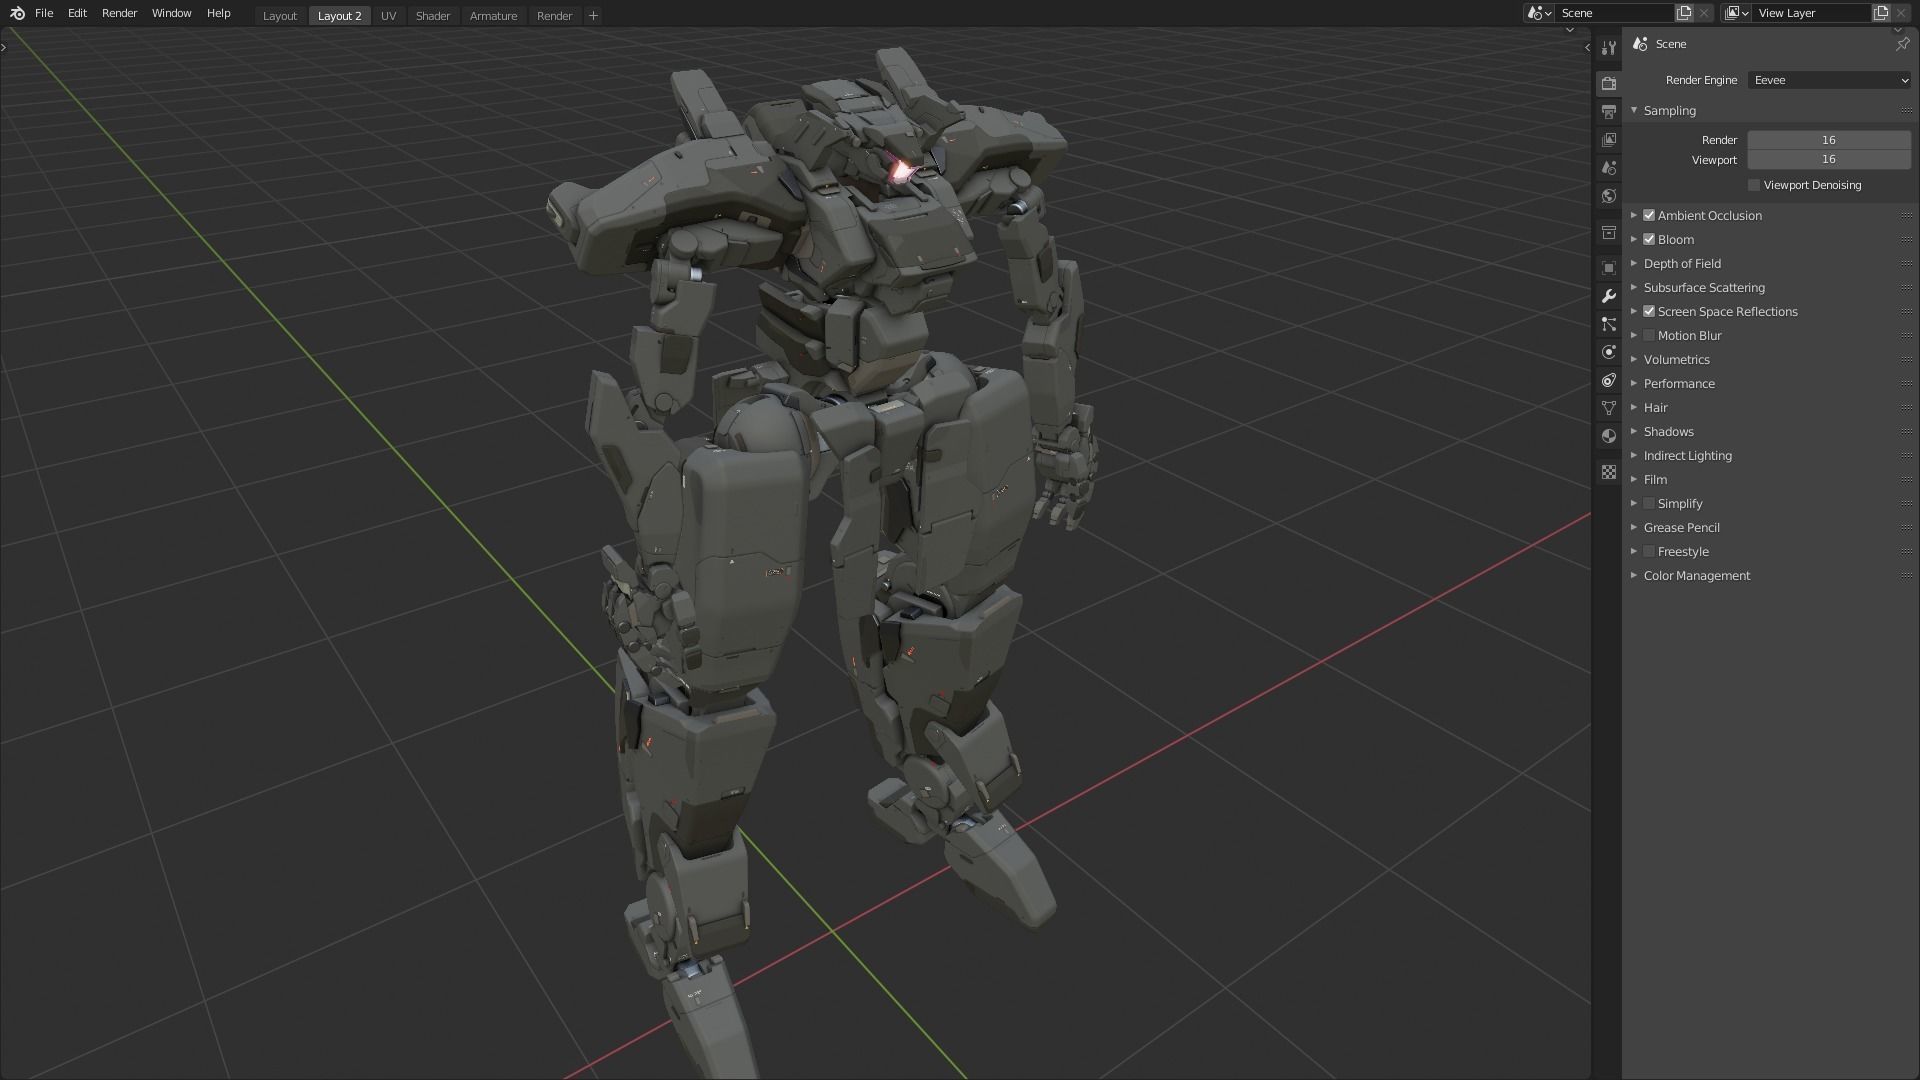Open the scene browse dropdown in the top bar
Image resolution: width=1920 pixels, height=1080 pixels.
coord(1539,13)
